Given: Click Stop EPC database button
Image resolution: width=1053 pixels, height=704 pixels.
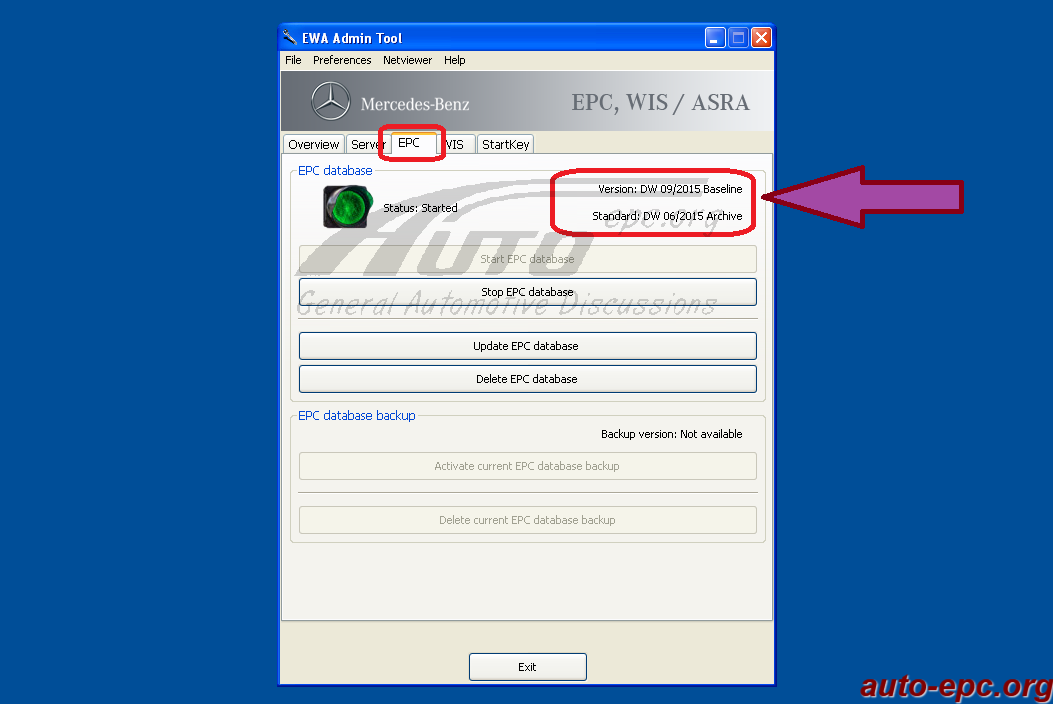Looking at the screenshot, I should click(527, 292).
